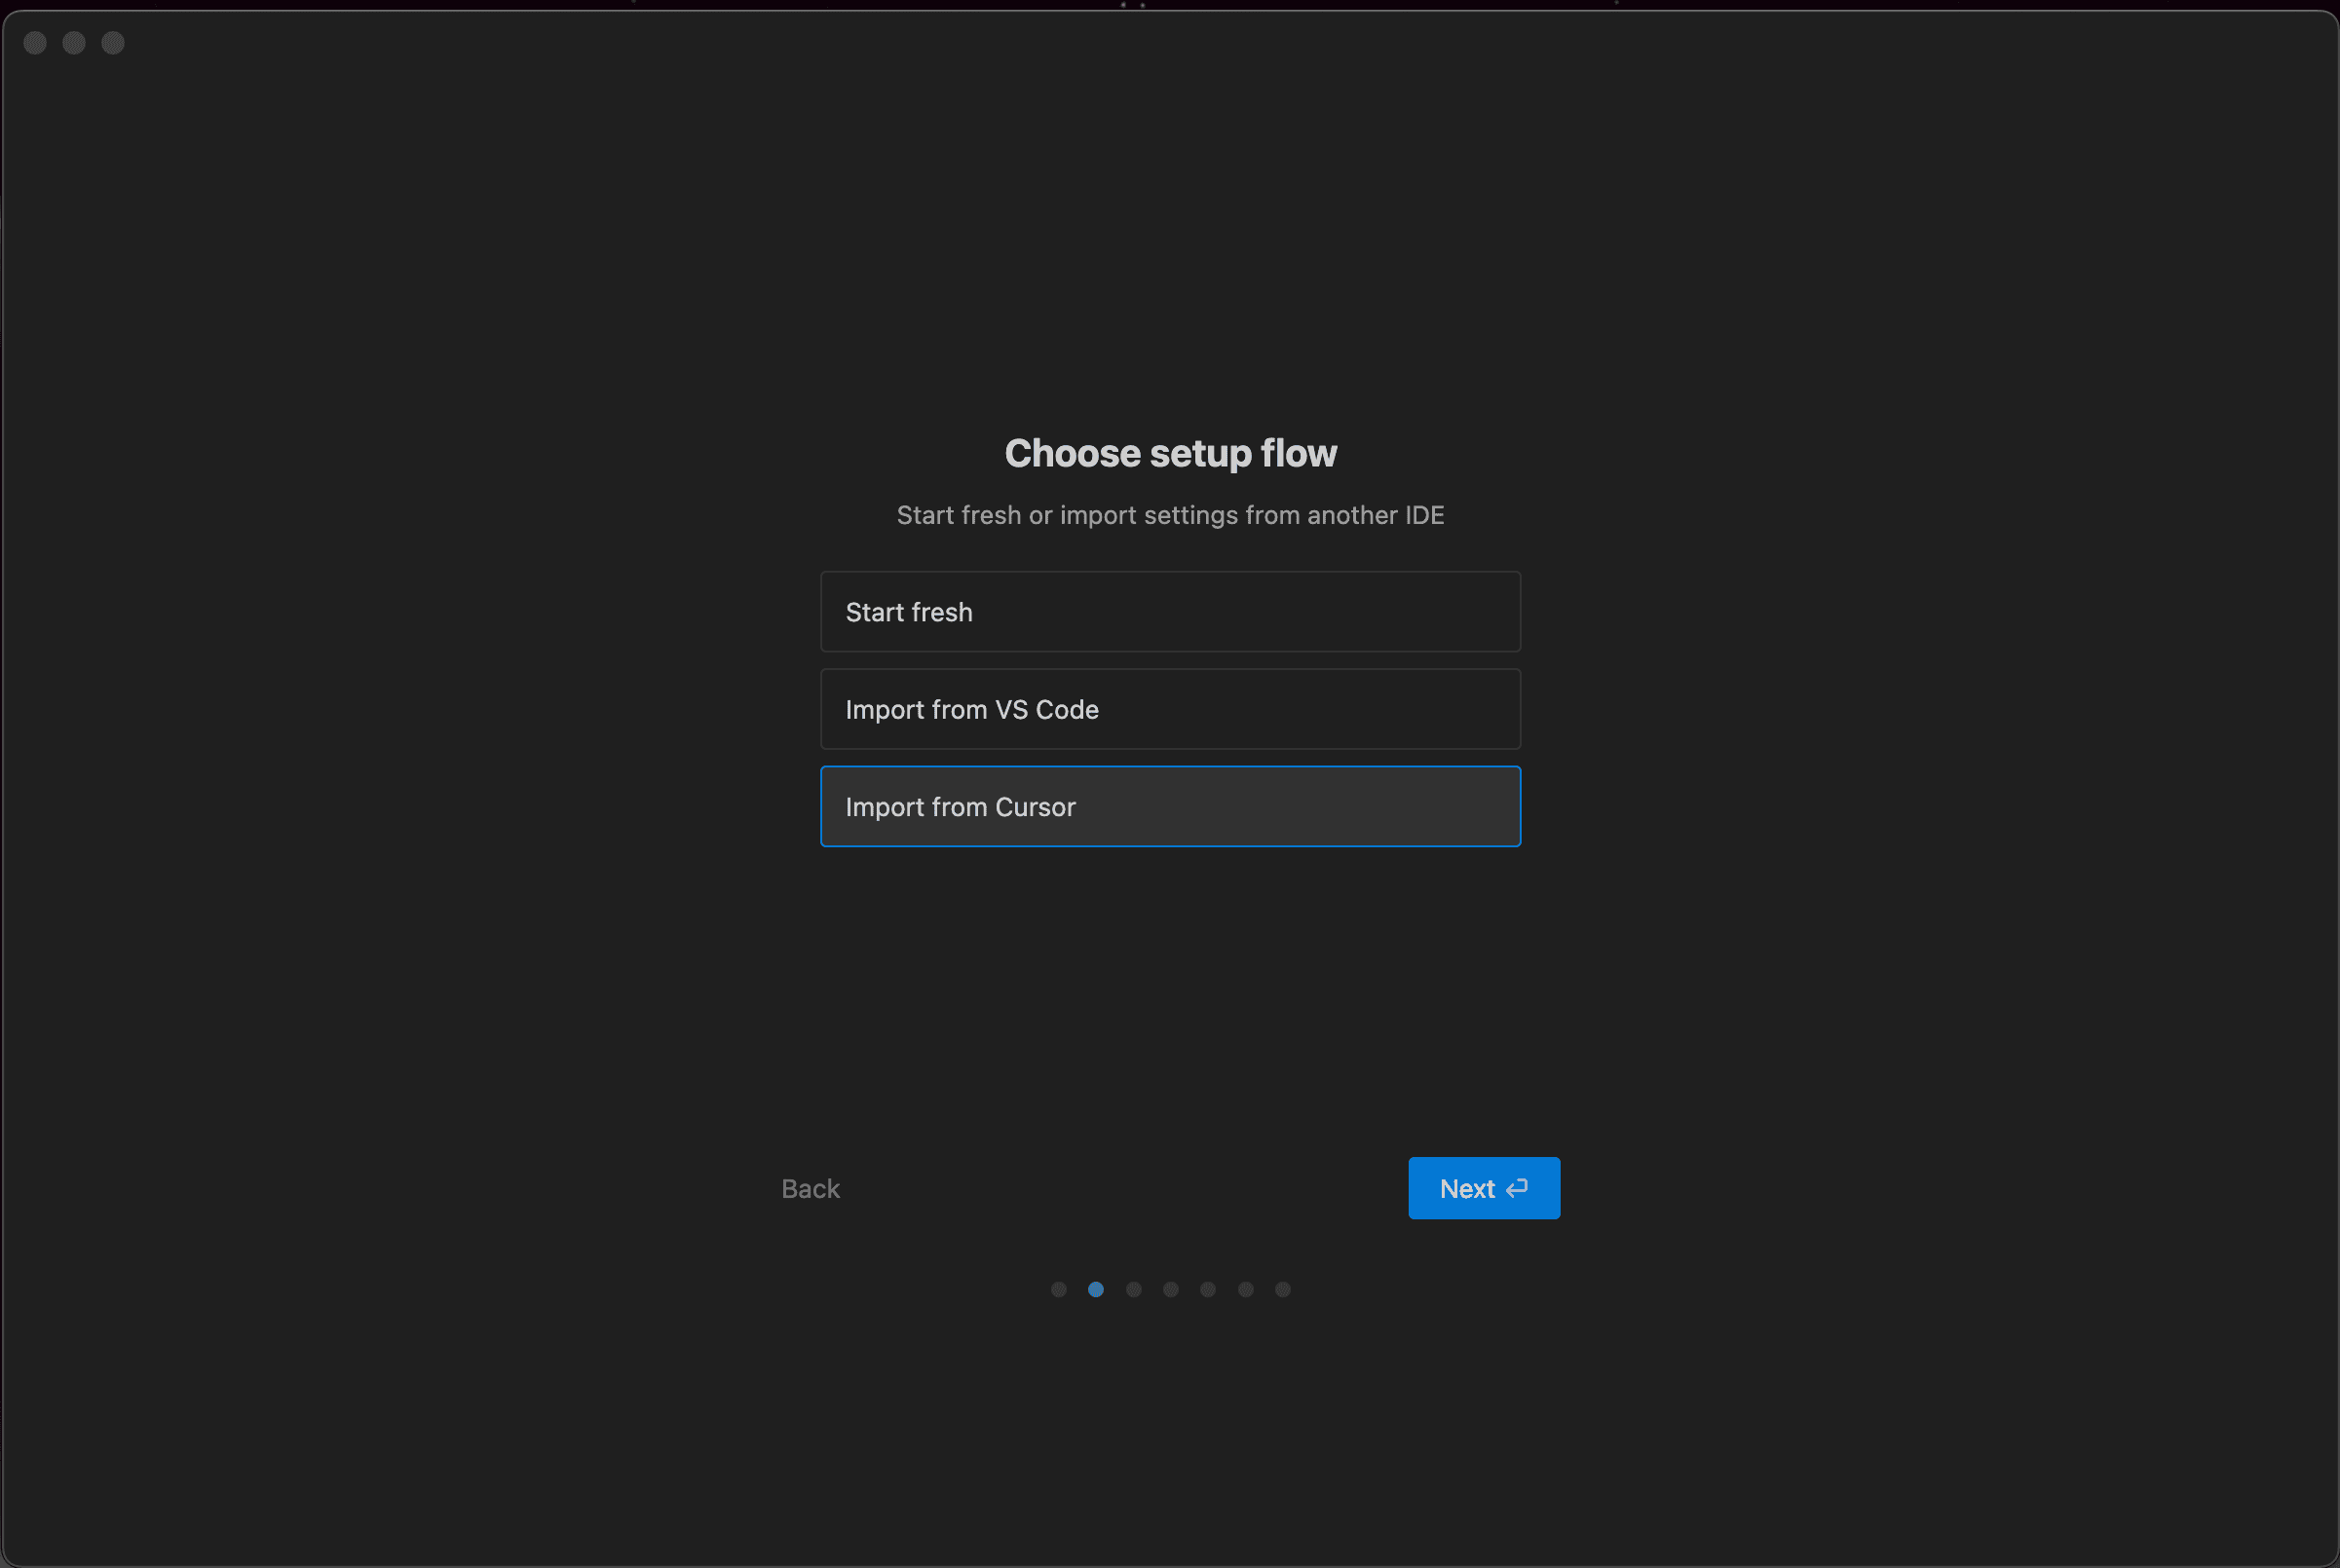Choose Import from VS Code
The height and width of the screenshot is (1568, 2340).
[x=1170, y=709]
